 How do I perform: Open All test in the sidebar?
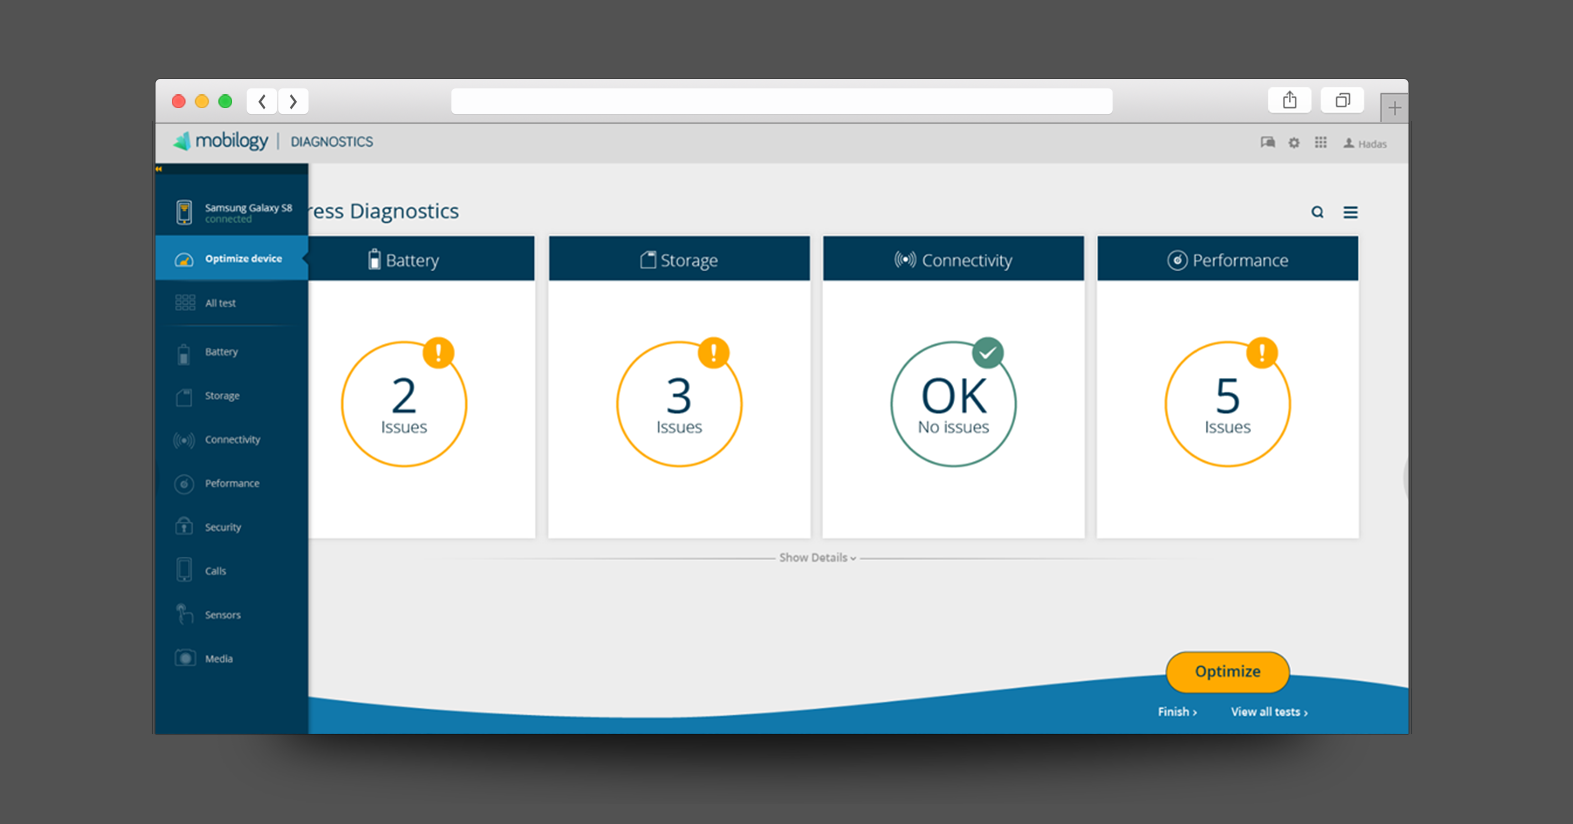pos(232,303)
